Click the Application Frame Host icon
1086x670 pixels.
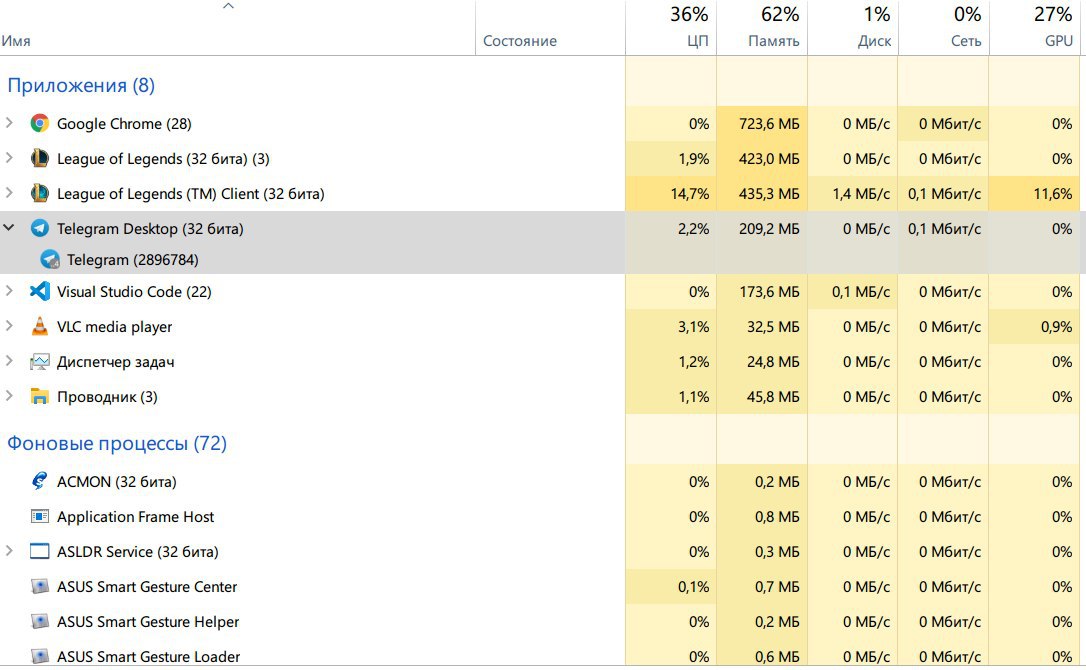pos(39,516)
